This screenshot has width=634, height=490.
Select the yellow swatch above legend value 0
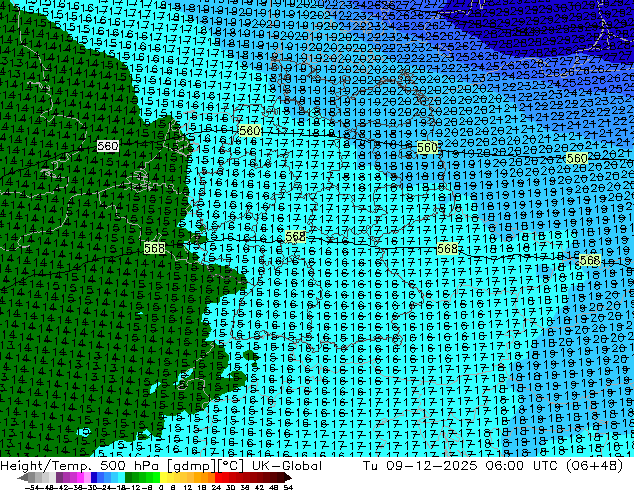(163, 477)
